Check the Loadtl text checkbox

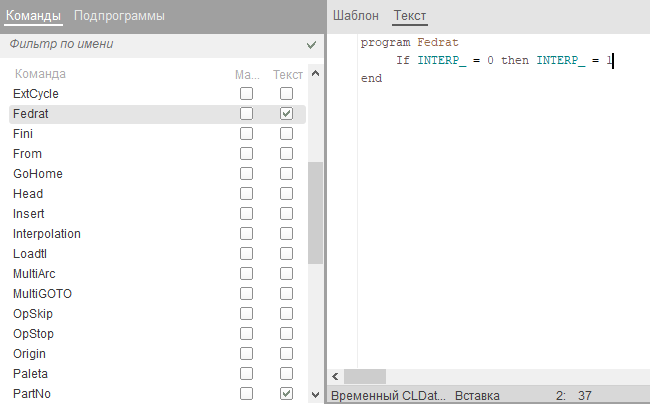pos(286,254)
